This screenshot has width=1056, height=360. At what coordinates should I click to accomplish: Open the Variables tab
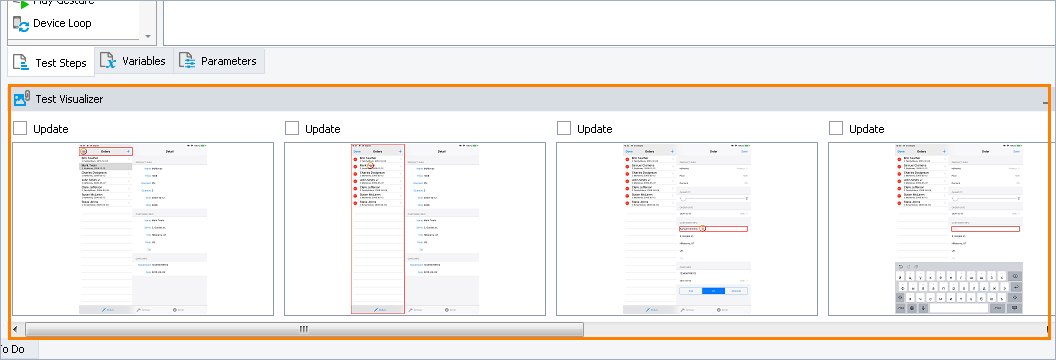[134, 61]
